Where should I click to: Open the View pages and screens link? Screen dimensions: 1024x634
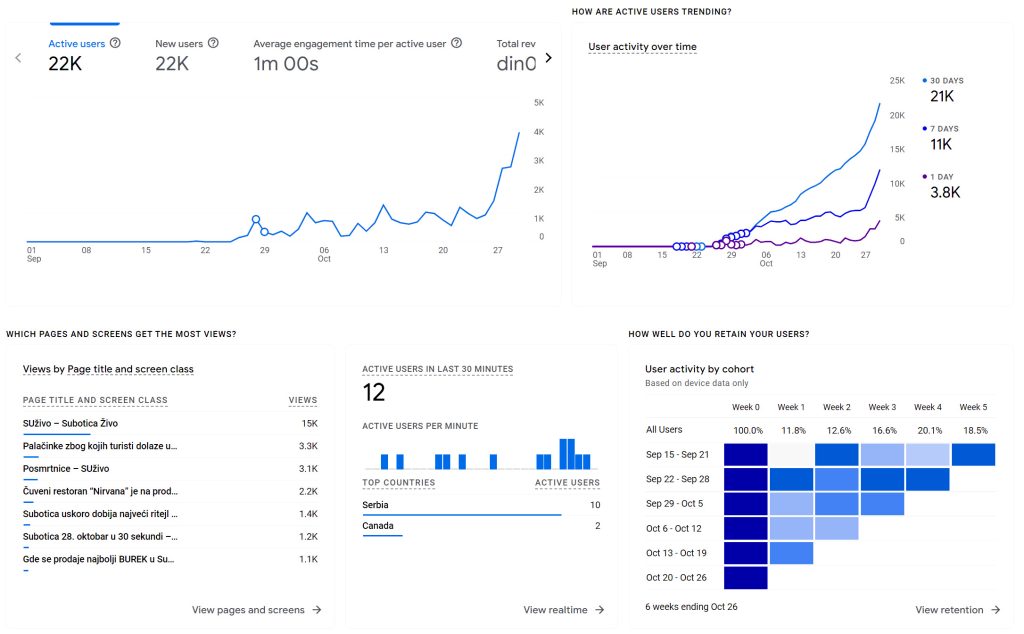click(248, 610)
